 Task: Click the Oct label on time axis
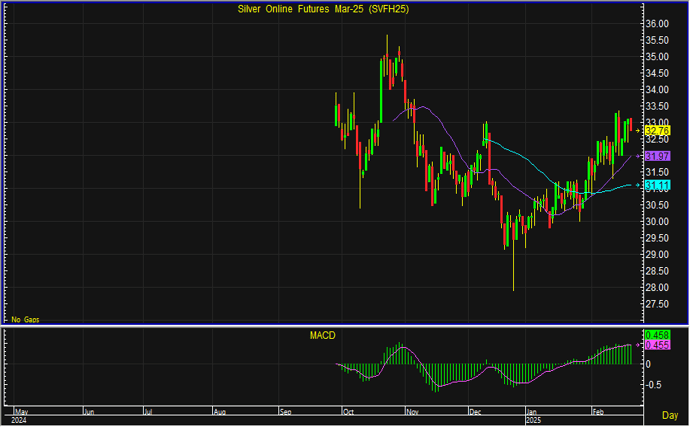coord(348,410)
